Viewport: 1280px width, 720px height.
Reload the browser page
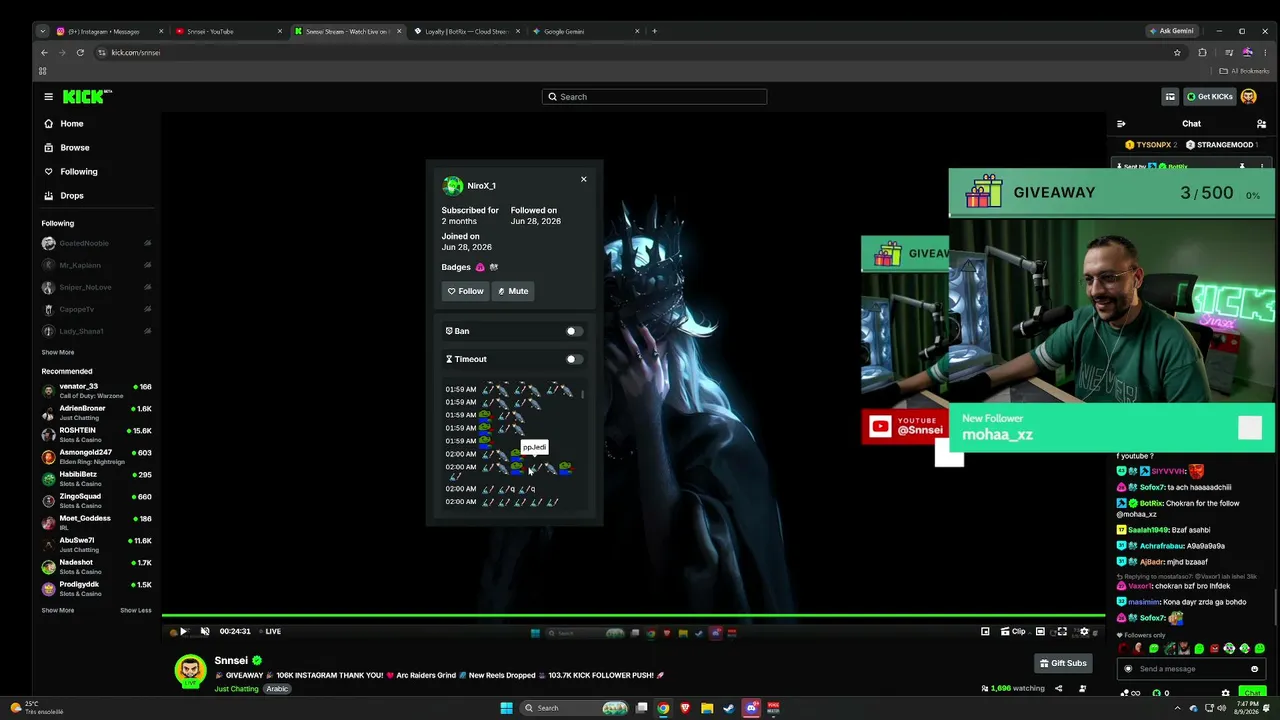point(80,52)
